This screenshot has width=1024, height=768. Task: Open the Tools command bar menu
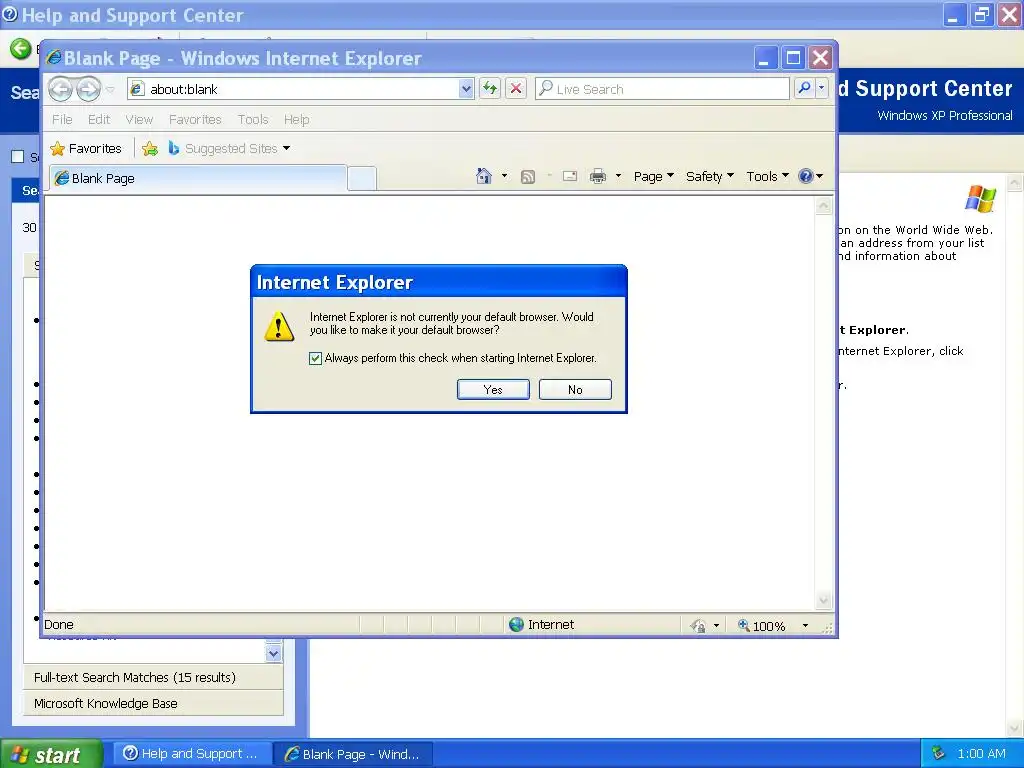tap(767, 176)
